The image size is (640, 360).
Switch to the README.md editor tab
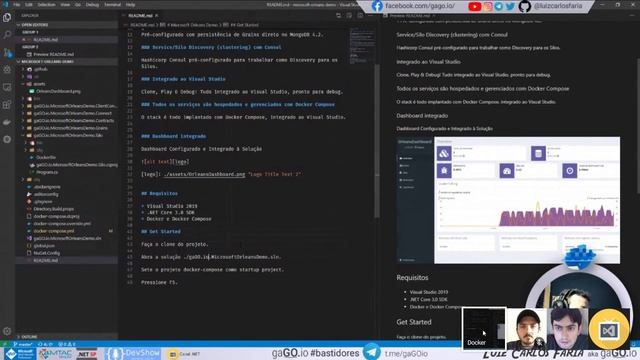(x=140, y=16)
